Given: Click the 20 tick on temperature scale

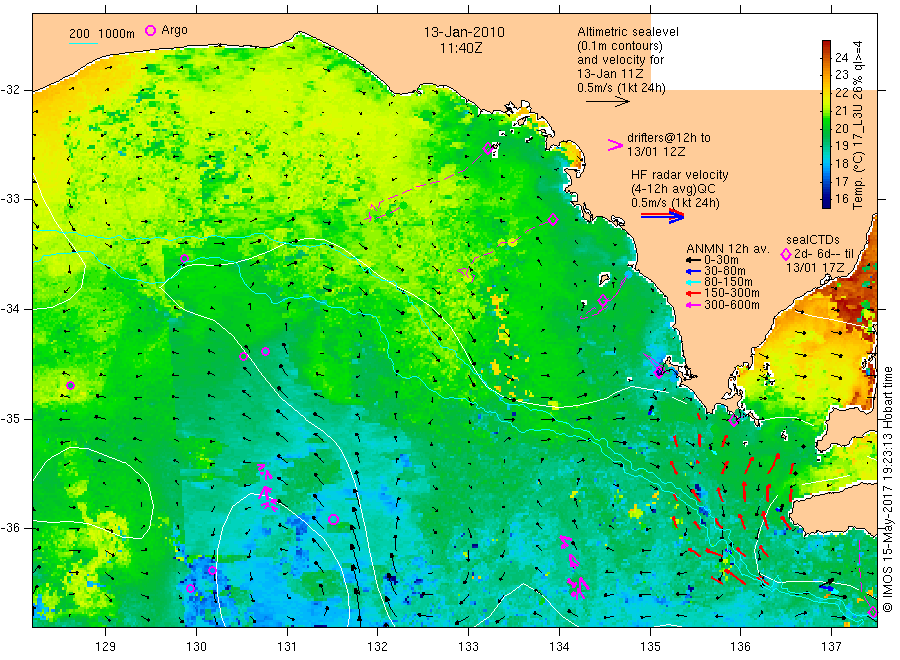Looking at the screenshot, I should tap(841, 128).
